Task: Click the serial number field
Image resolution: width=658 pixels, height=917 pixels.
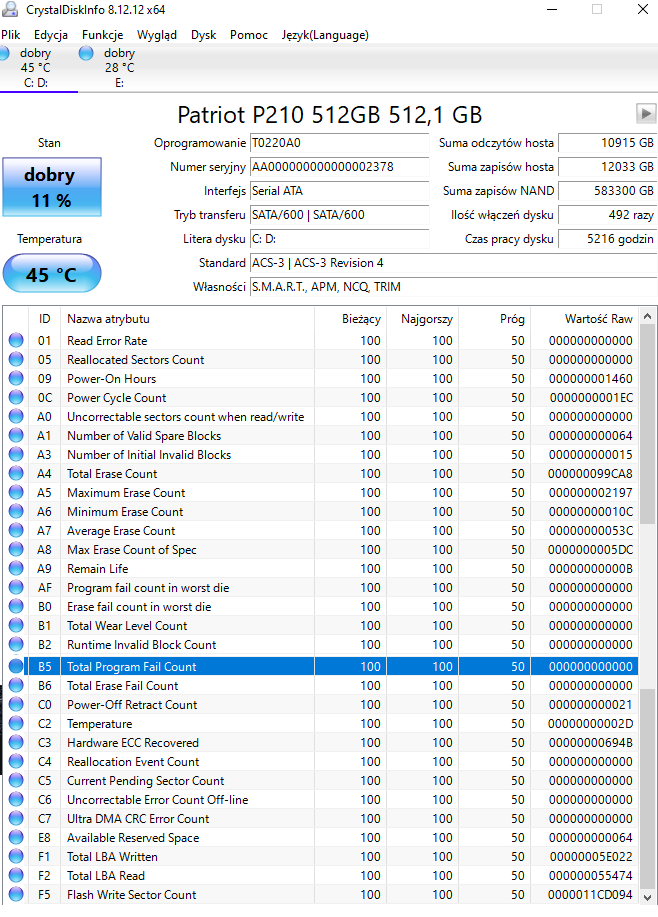Action: tap(339, 167)
